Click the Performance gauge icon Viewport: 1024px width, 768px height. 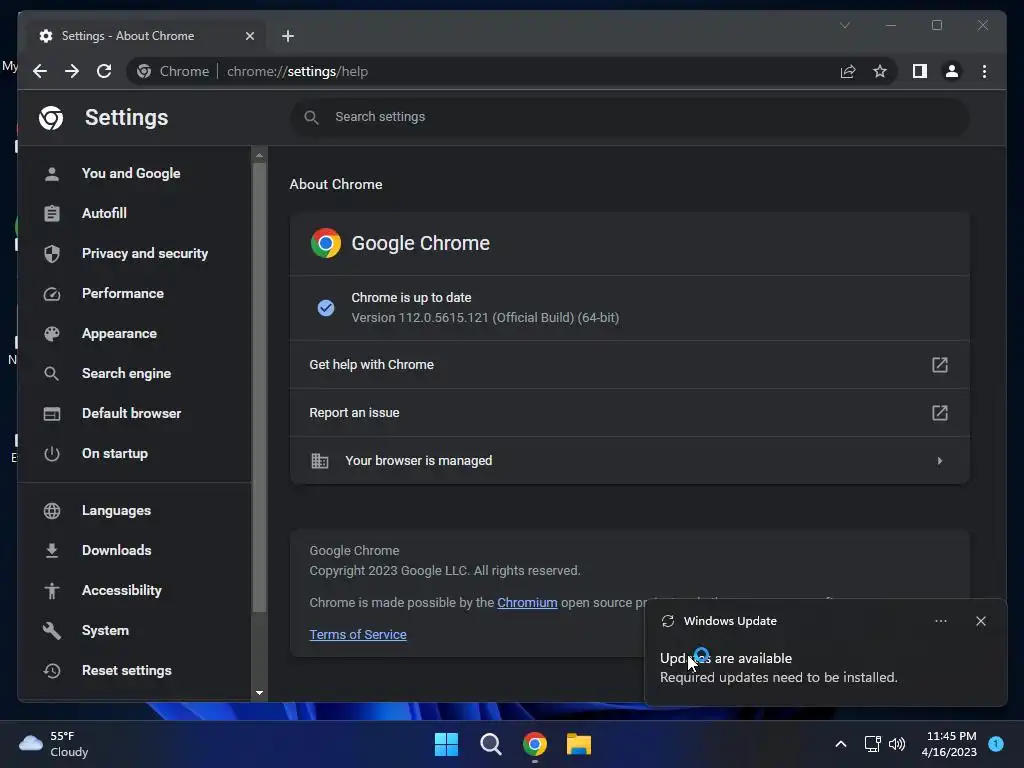point(52,294)
